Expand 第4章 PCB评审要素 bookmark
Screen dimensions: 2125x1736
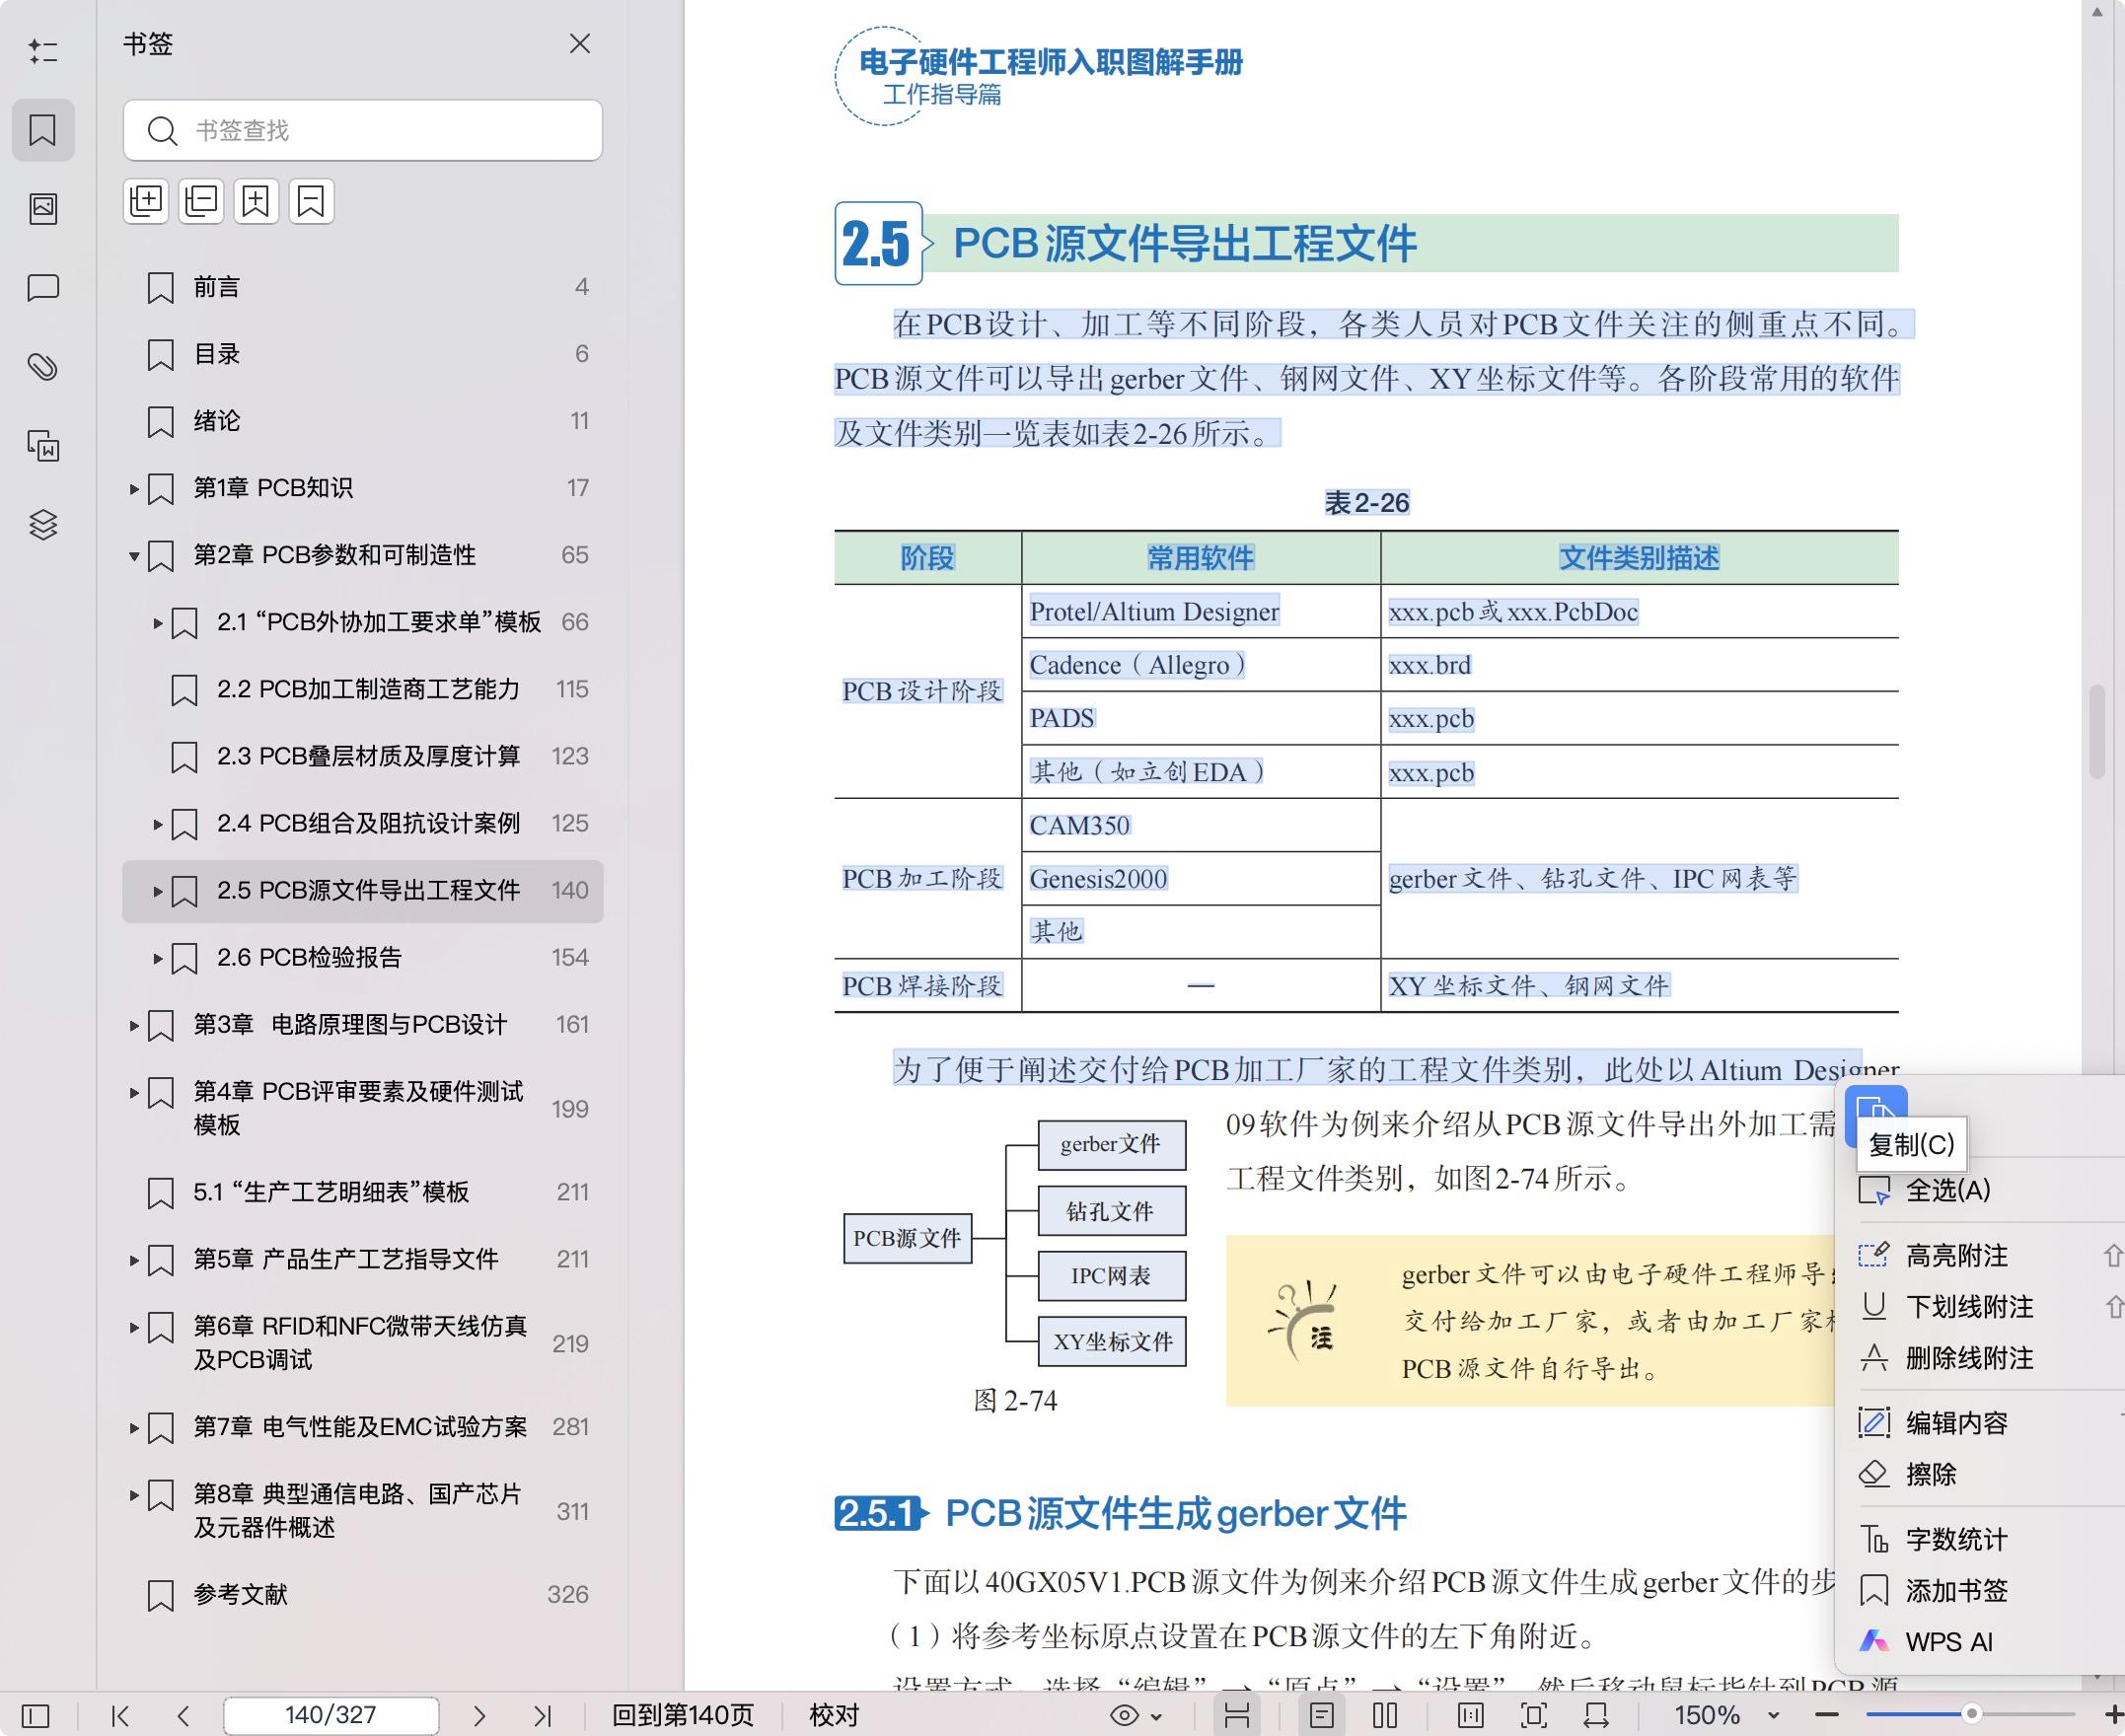pyautogui.click(x=134, y=1092)
